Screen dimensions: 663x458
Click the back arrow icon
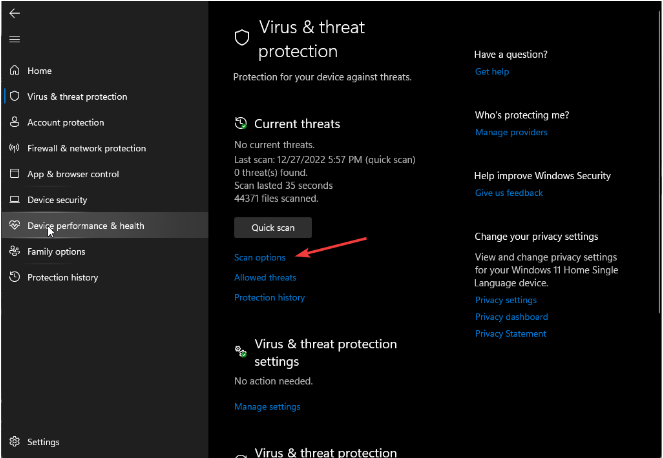tap(14, 14)
